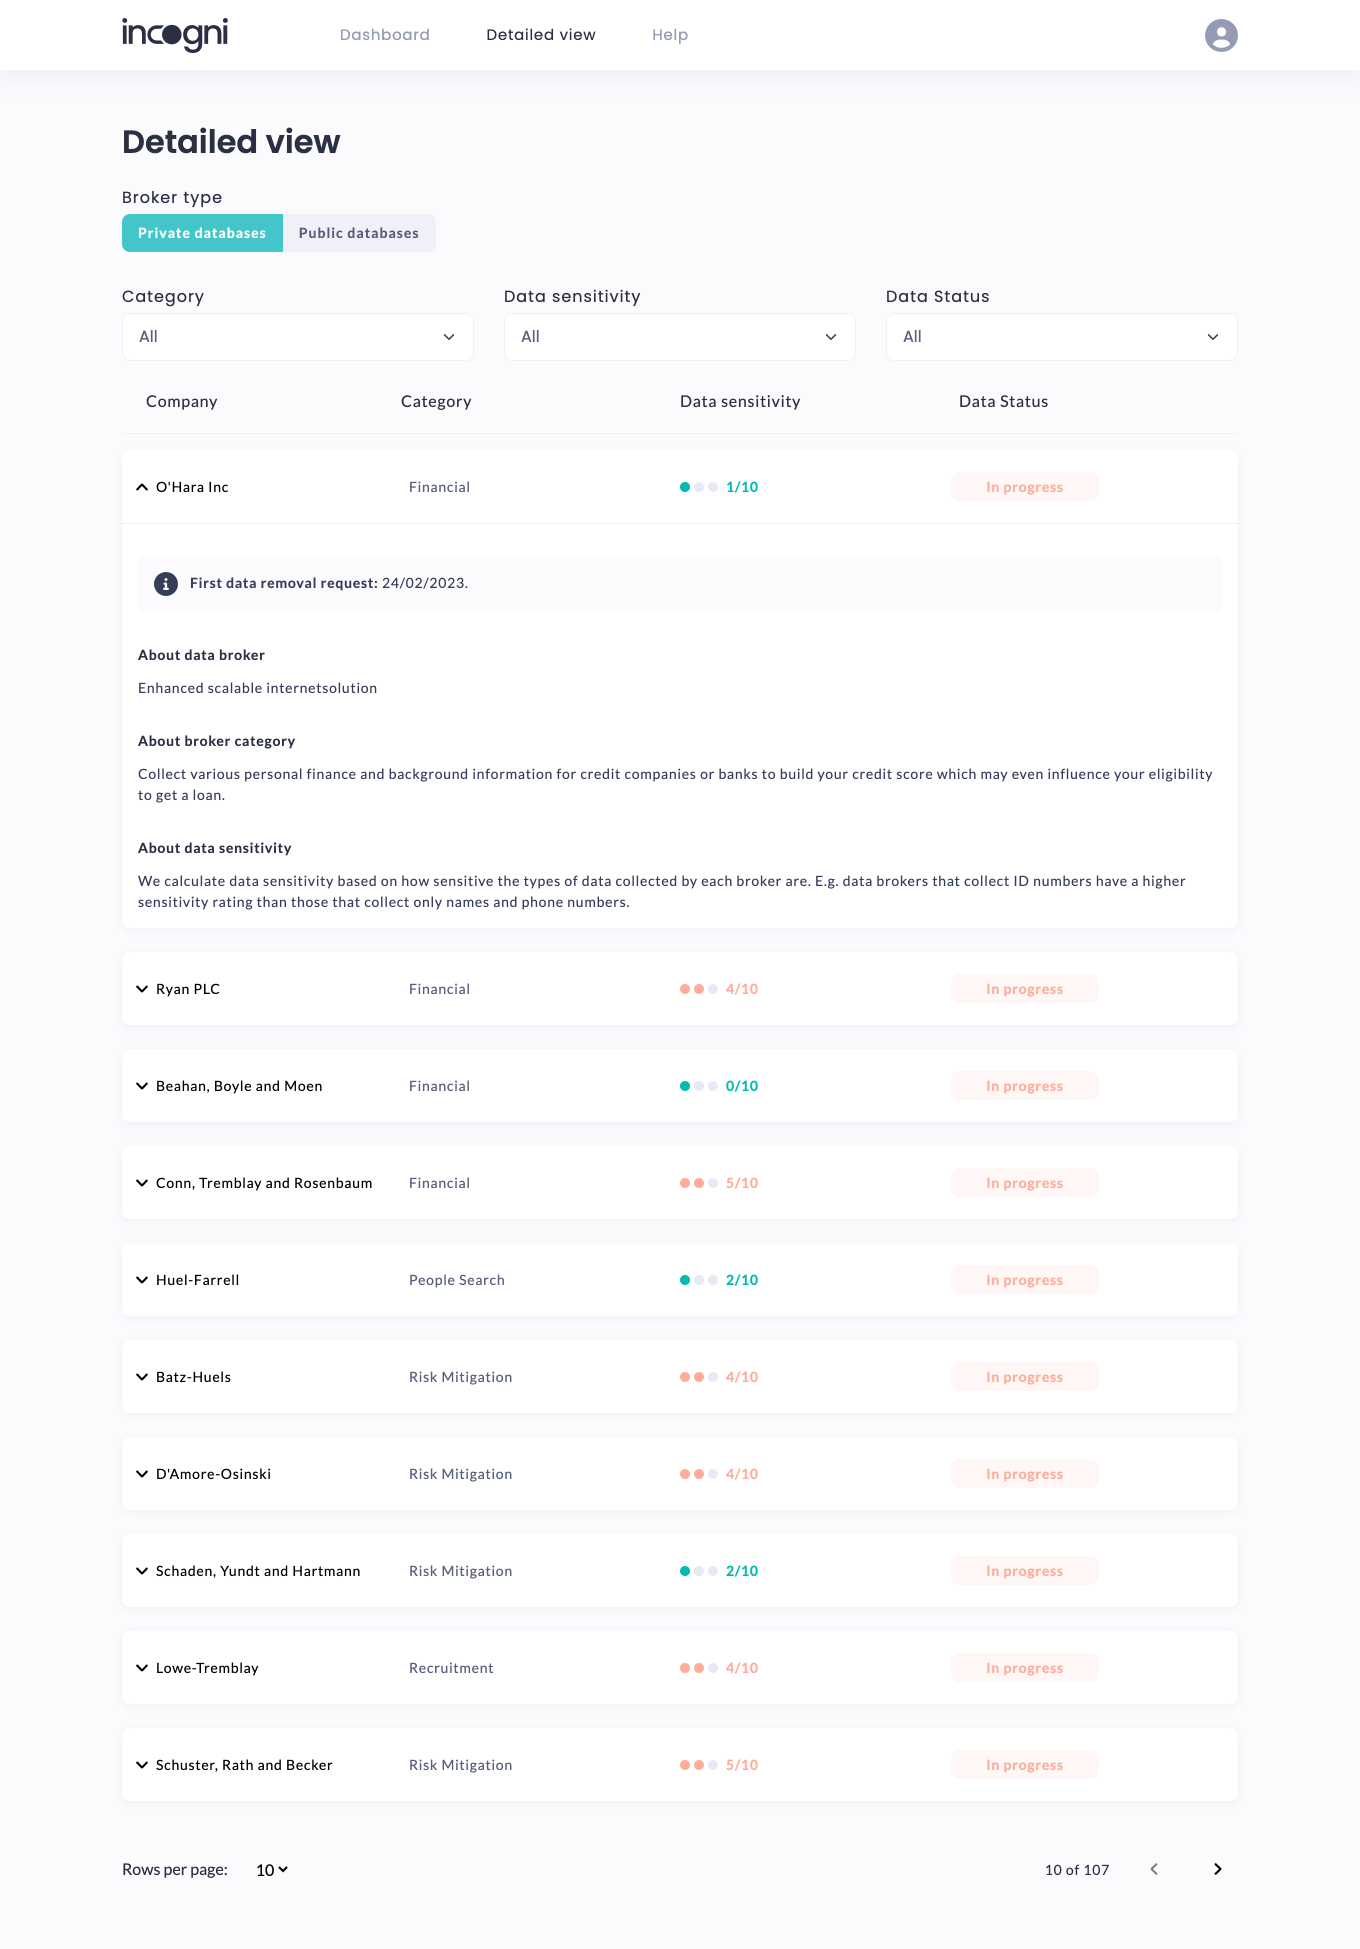1360x1949 pixels.
Task: Expand the Lowe-Tremblay row
Action: click(x=142, y=1668)
